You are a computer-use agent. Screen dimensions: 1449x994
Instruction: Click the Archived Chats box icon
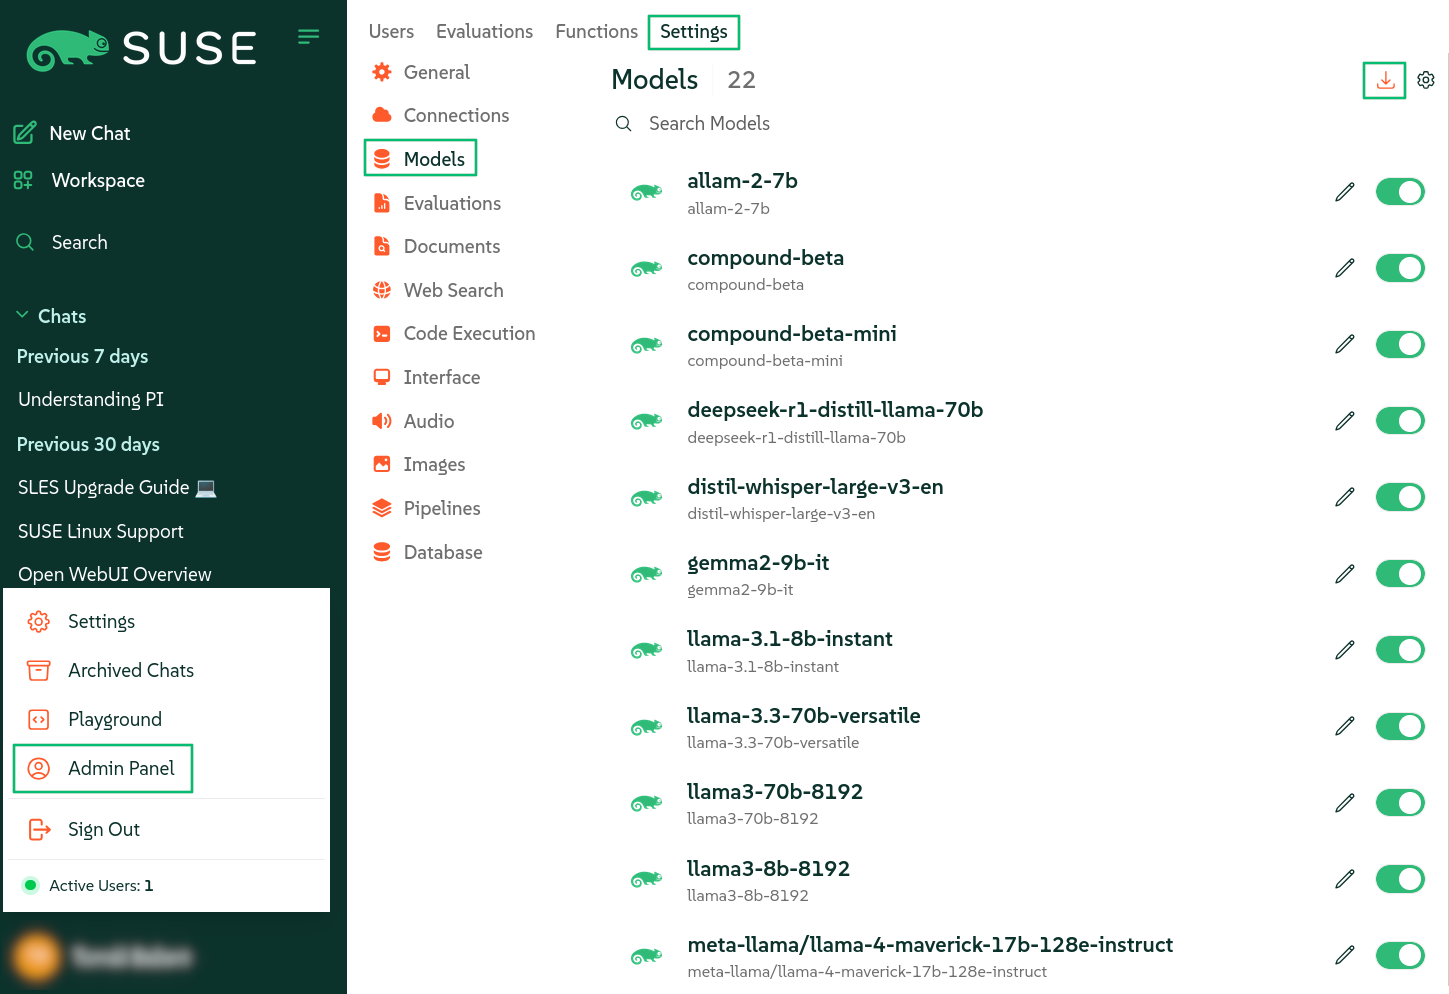coord(39,670)
